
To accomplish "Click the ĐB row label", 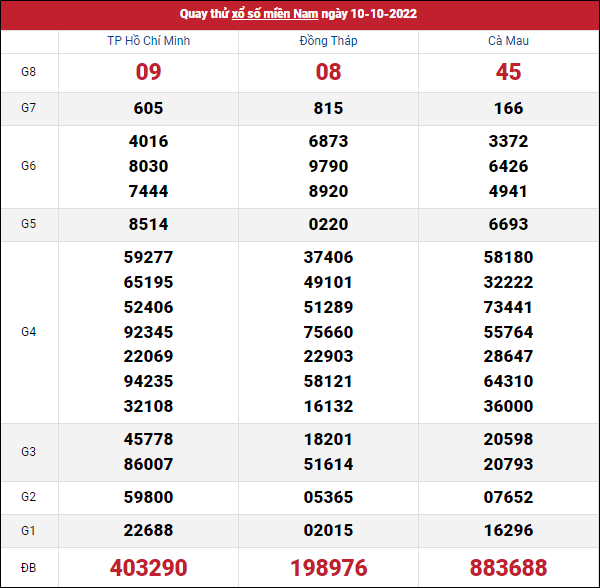I will [x=29, y=567].
